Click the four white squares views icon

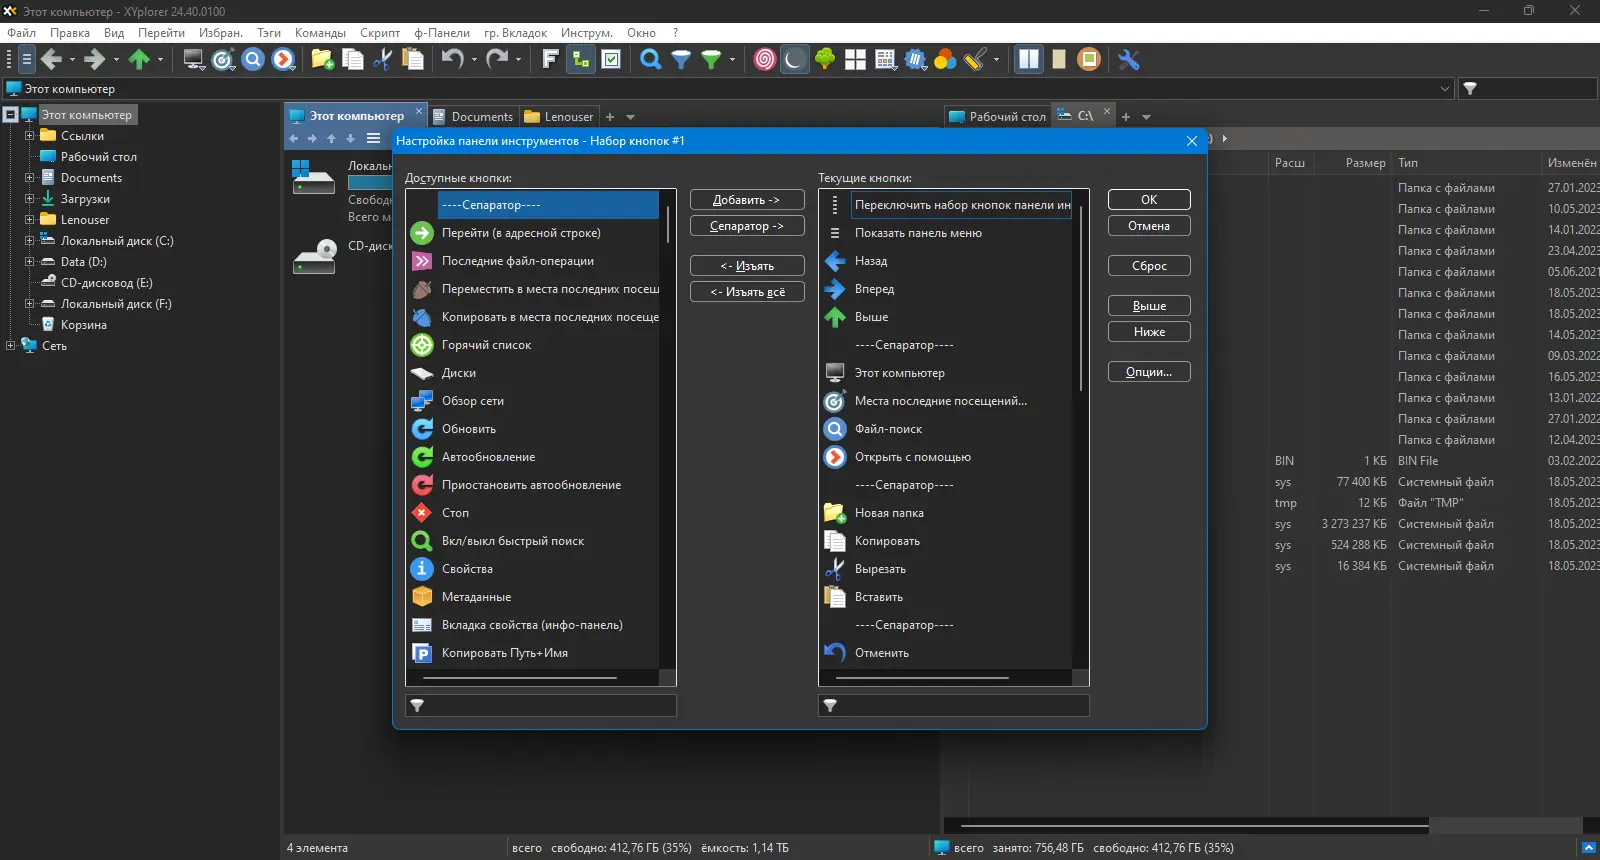pos(855,60)
